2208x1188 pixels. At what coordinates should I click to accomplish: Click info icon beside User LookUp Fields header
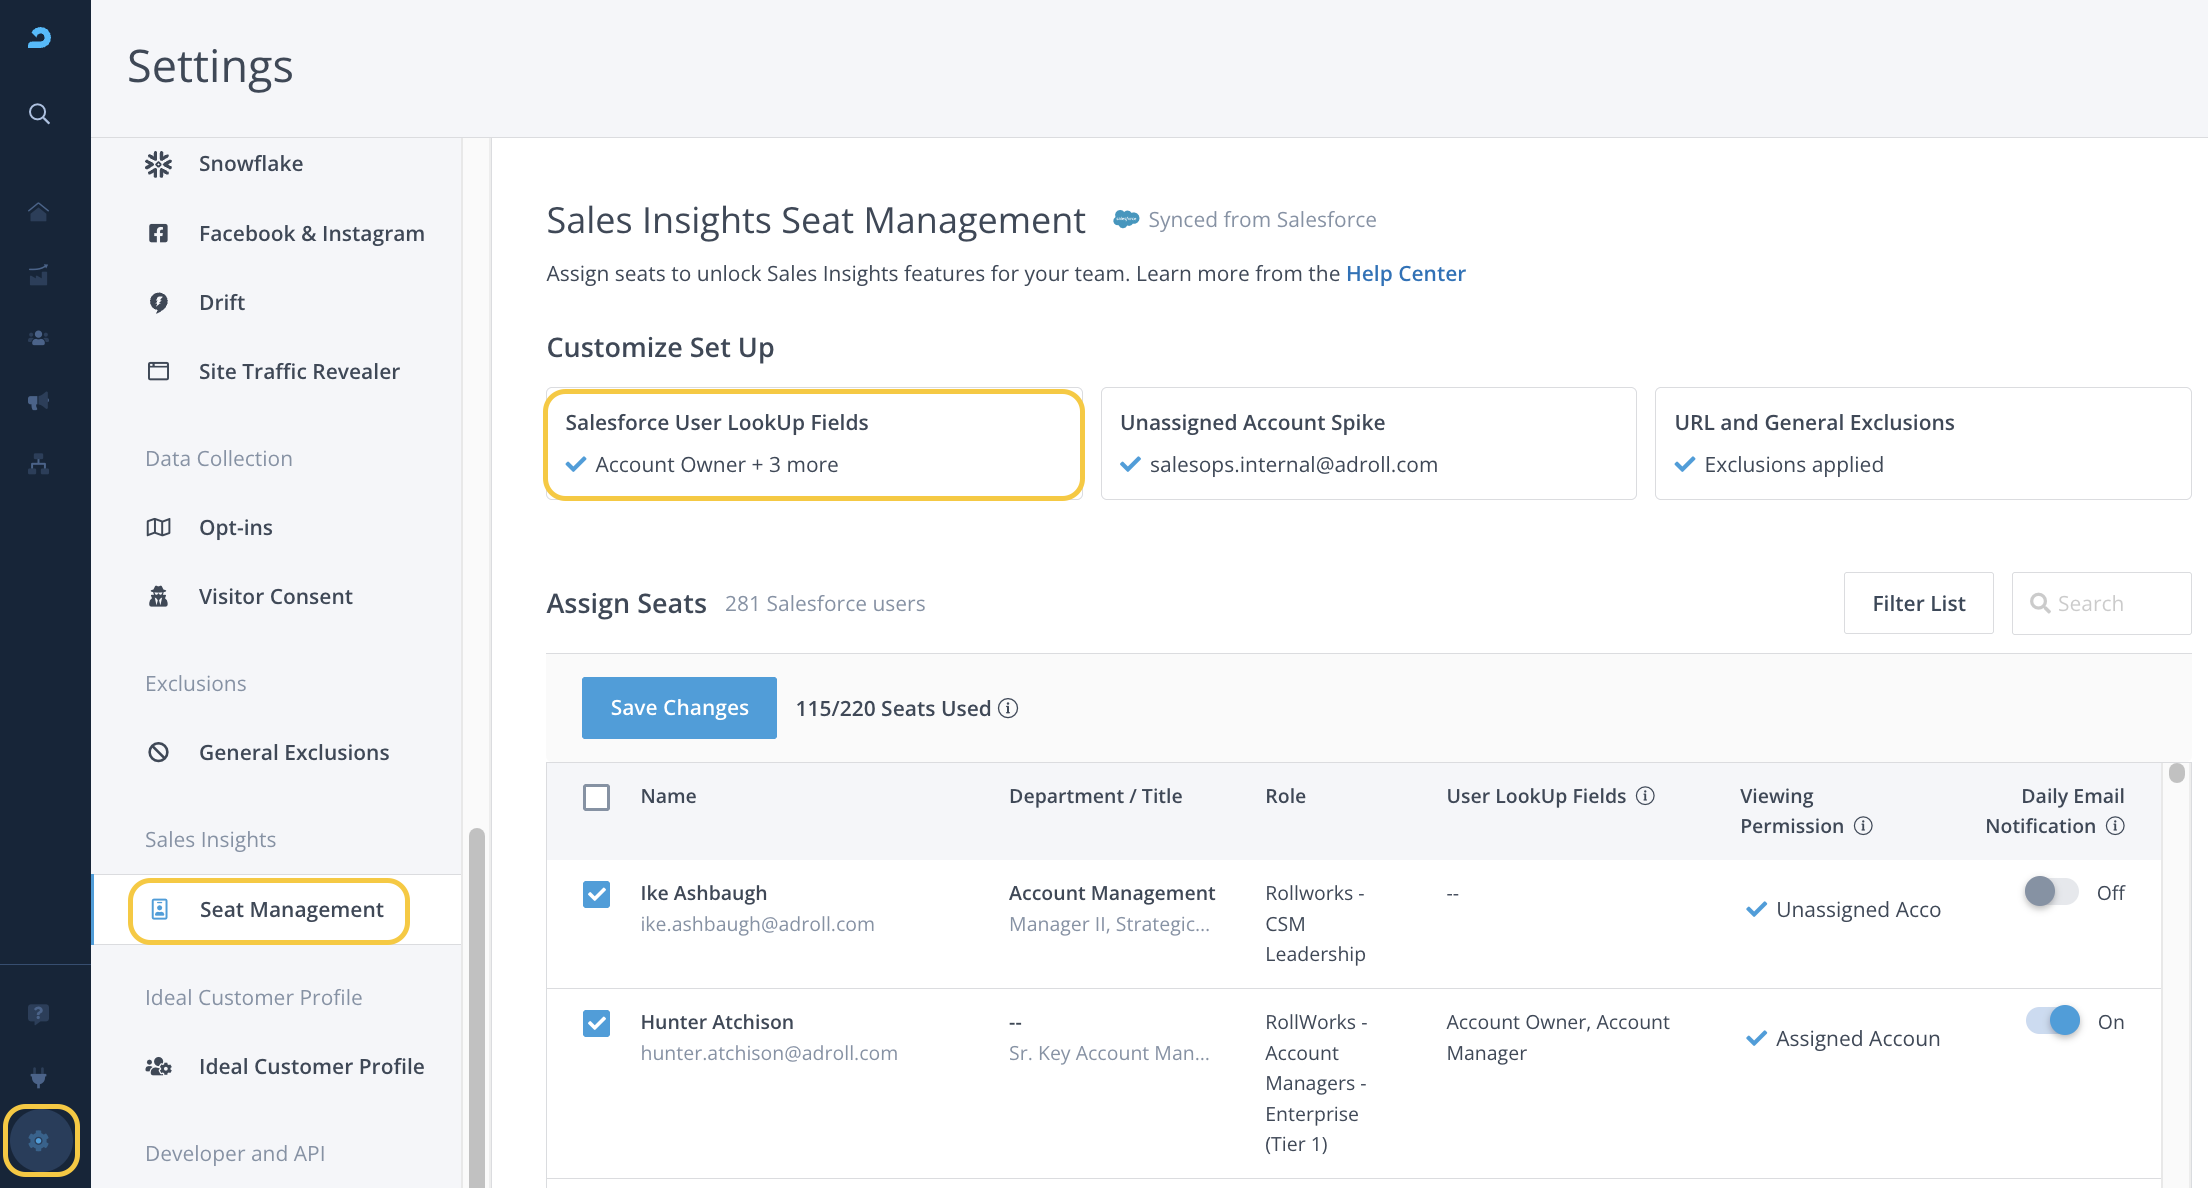coord(1645,796)
